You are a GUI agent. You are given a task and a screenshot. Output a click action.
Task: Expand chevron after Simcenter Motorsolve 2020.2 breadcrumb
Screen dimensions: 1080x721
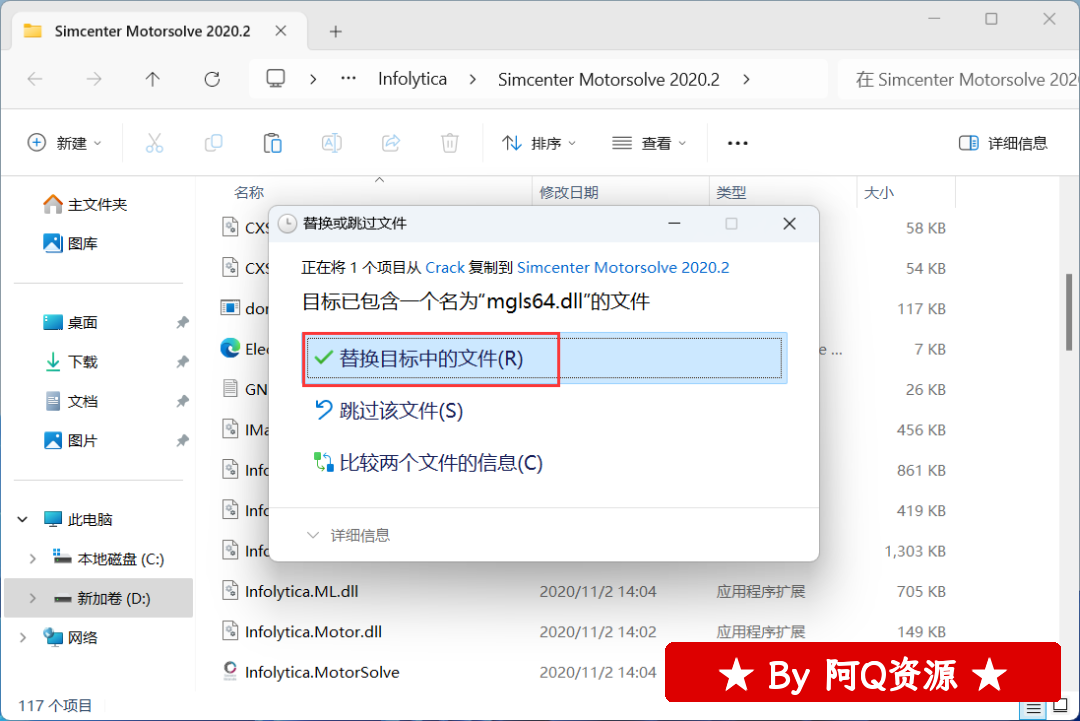click(x=747, y=79)
